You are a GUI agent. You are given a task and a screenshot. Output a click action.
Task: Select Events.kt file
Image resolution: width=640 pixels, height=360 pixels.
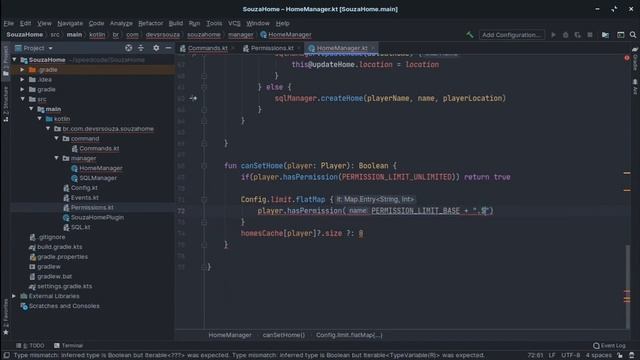pyautogui.click(x=84, y=198)
